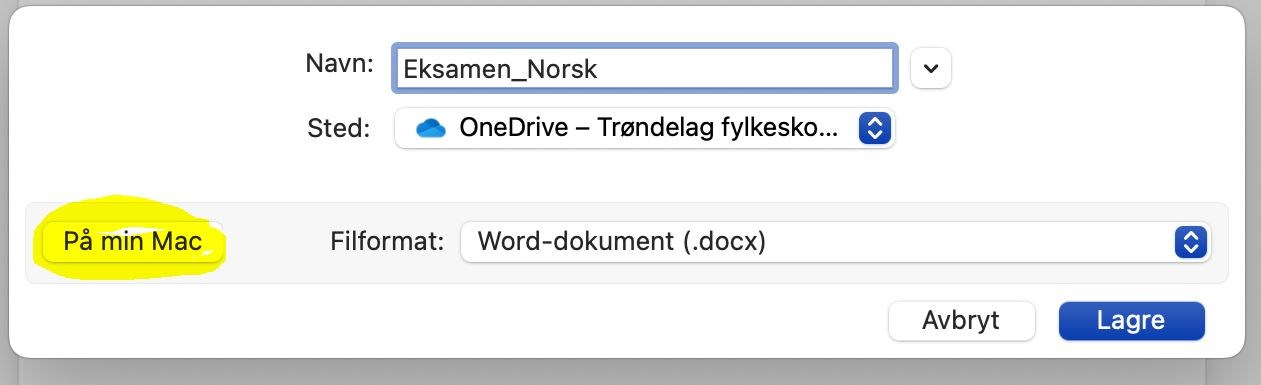
Task: Open the Sted location dropdown
Action: click(645, 127)
